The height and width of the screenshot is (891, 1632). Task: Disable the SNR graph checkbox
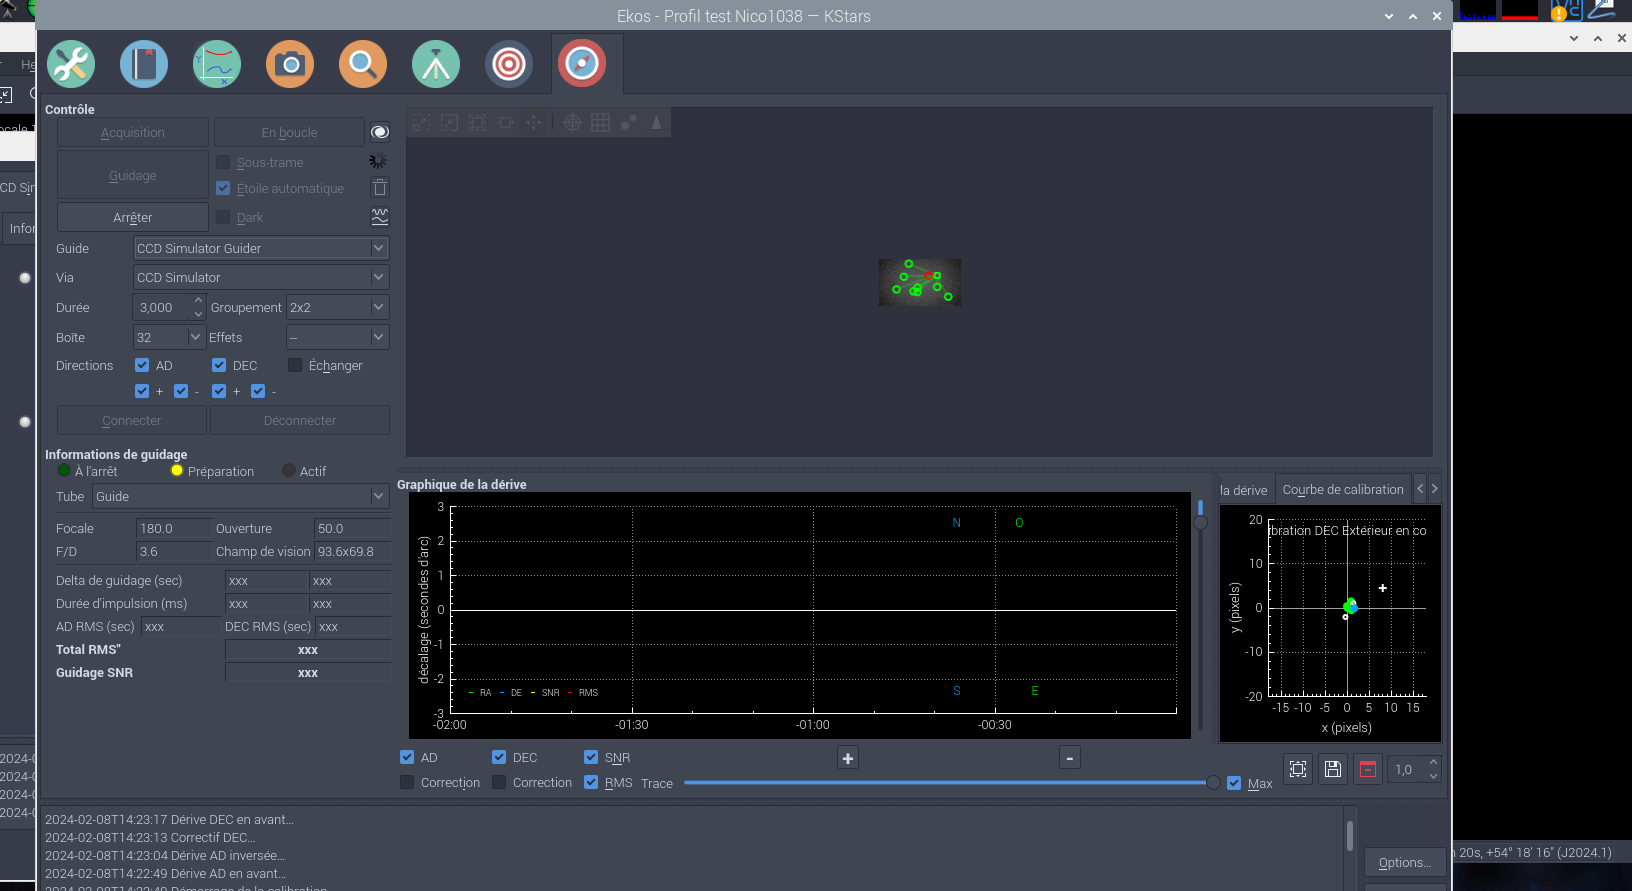pos(591,757)
